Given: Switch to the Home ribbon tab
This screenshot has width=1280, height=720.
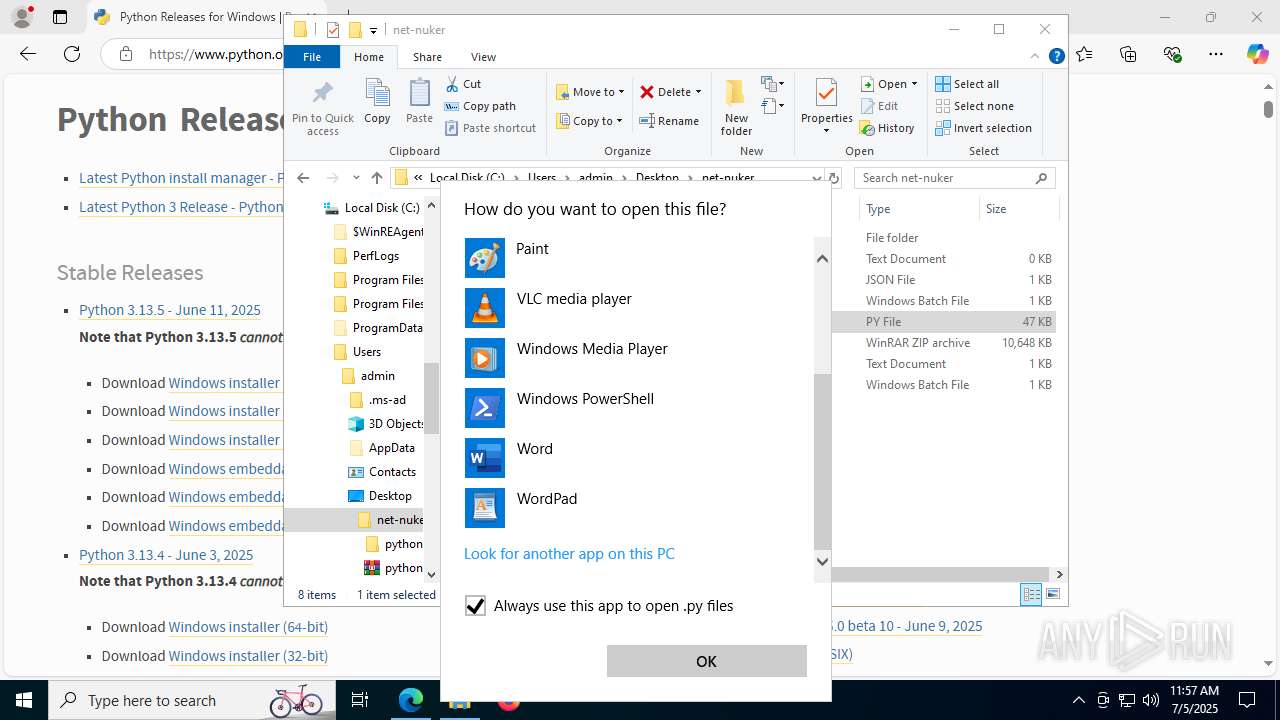Looking at the screenshot, I should click(x=369, y=57).
